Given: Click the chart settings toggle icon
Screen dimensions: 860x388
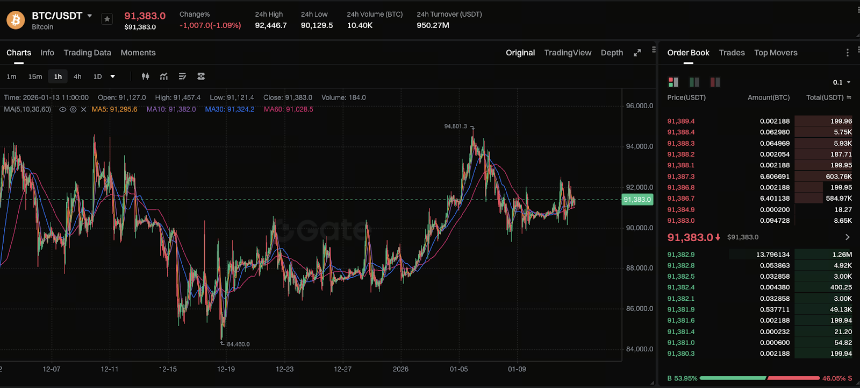Looking at the screenshot, I should pos(201,76).
